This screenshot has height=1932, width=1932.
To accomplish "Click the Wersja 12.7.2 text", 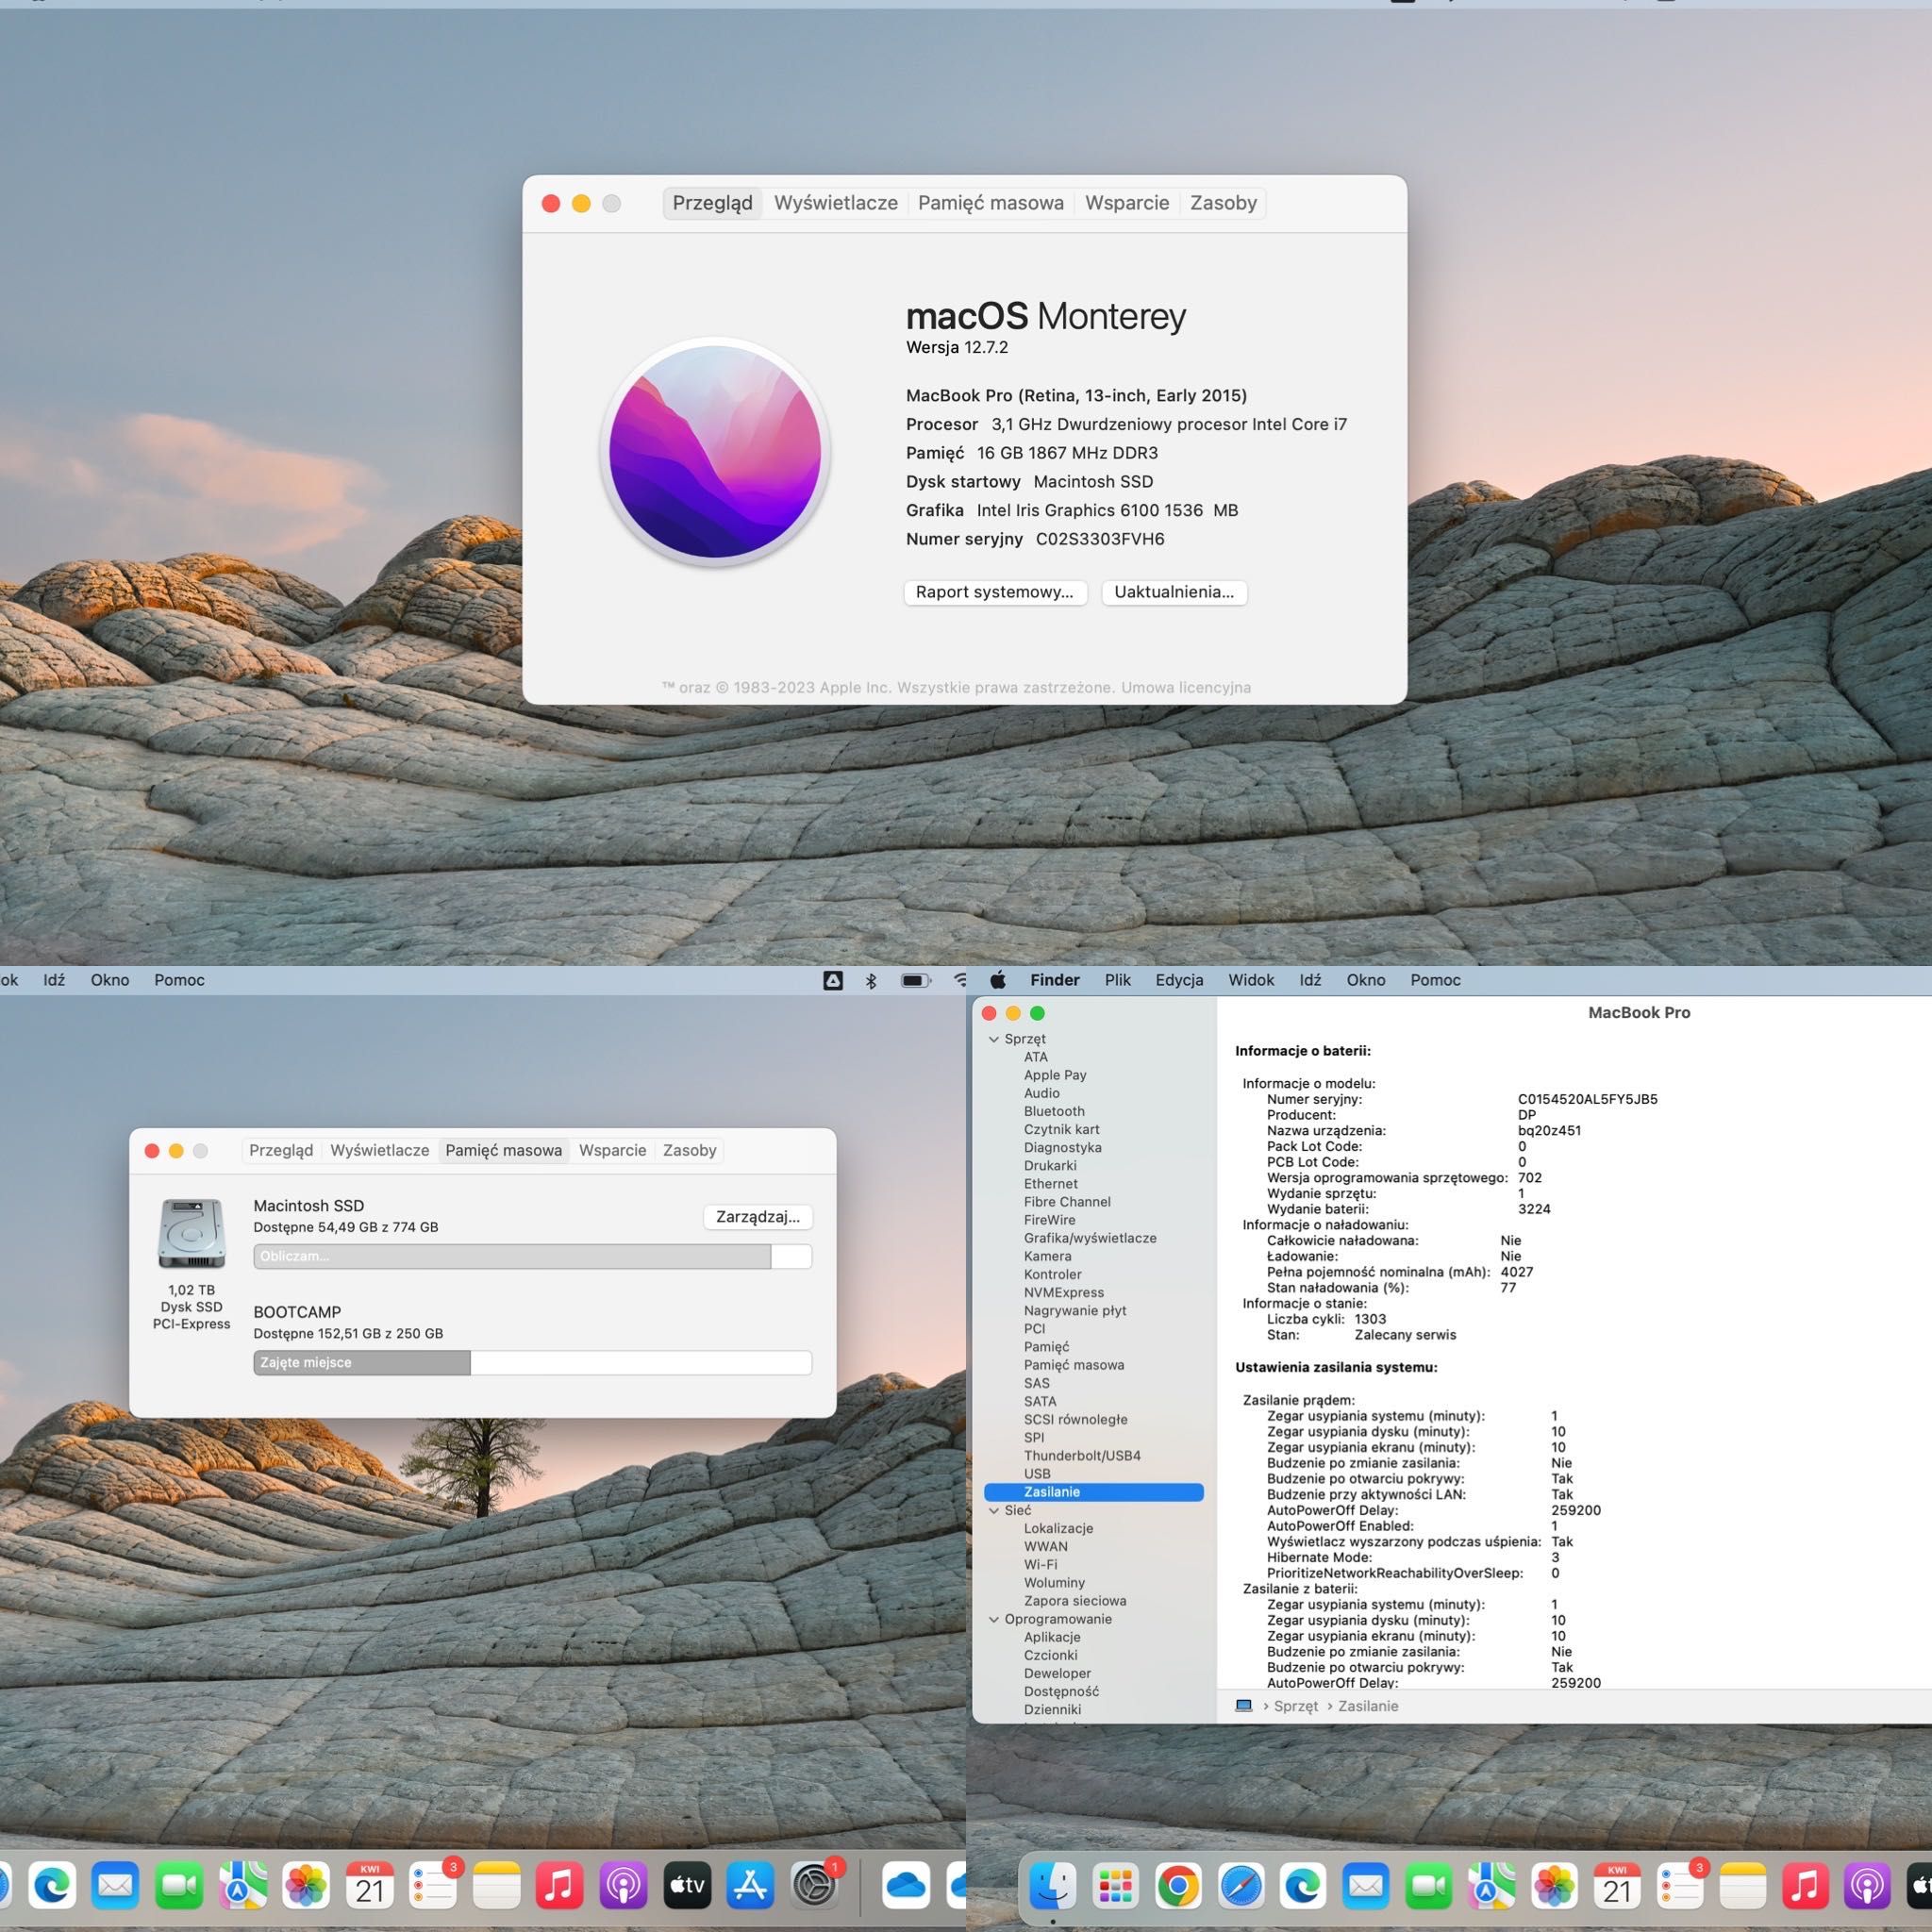I will click(957, 347).
